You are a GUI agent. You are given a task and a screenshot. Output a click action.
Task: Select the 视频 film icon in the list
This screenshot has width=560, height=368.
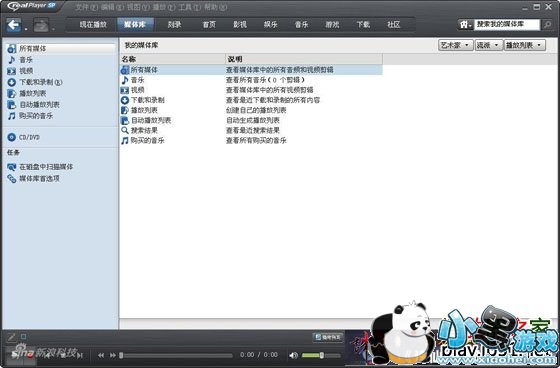(x=125, y=90)
